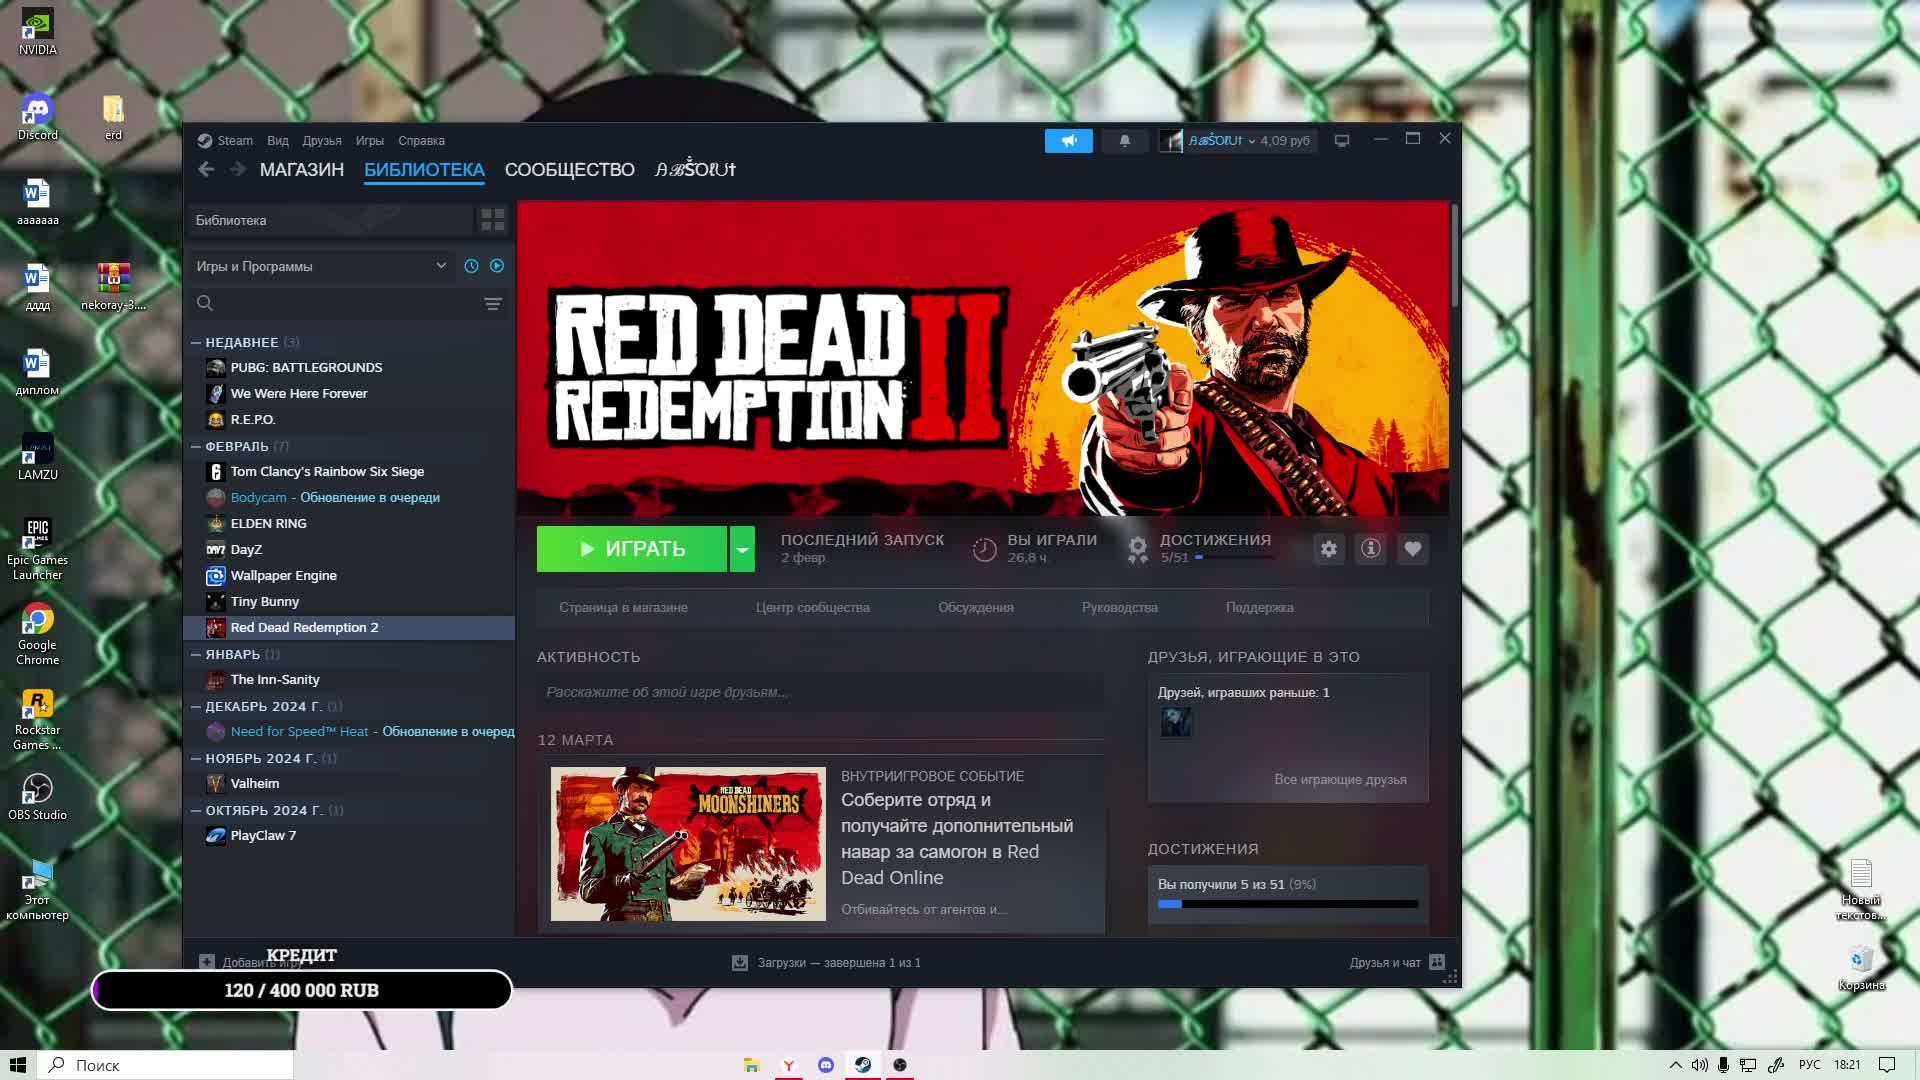Viewport: 1920px width, 1080px height.
Task: Click the announcements megaphone icon
Action: (x=1068, y=141)
